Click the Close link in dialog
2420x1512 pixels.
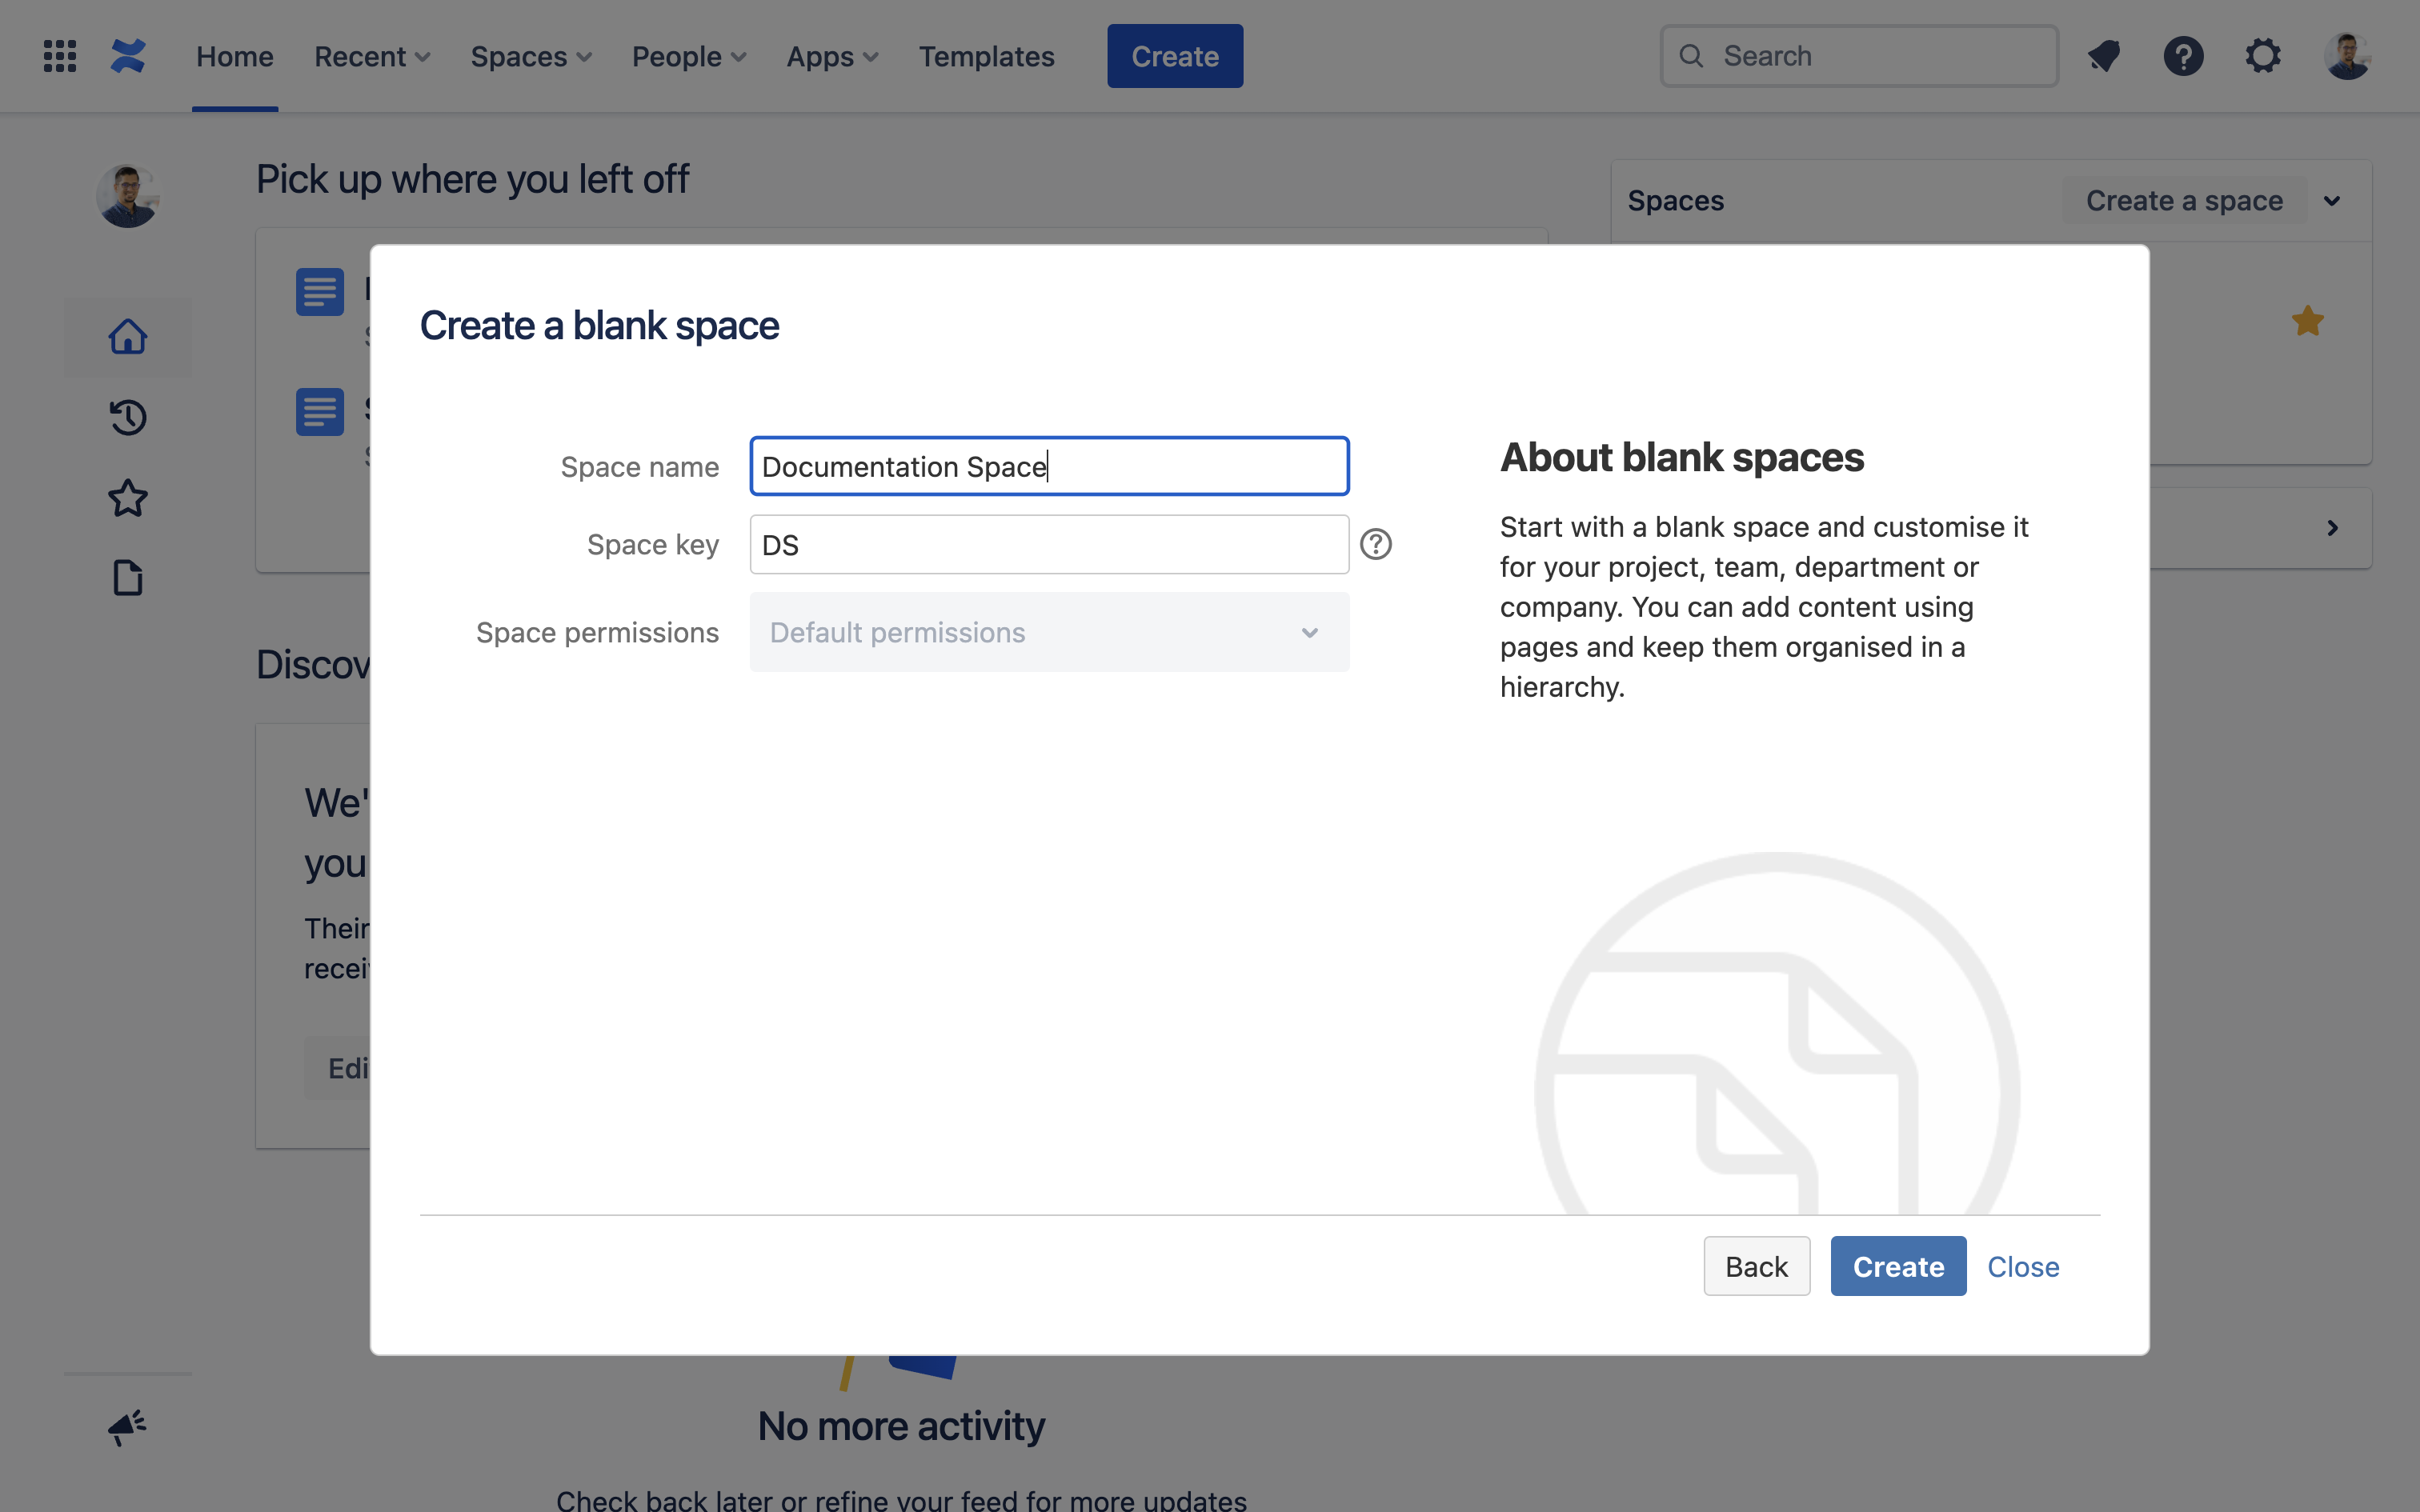tap(2022, 1266)
